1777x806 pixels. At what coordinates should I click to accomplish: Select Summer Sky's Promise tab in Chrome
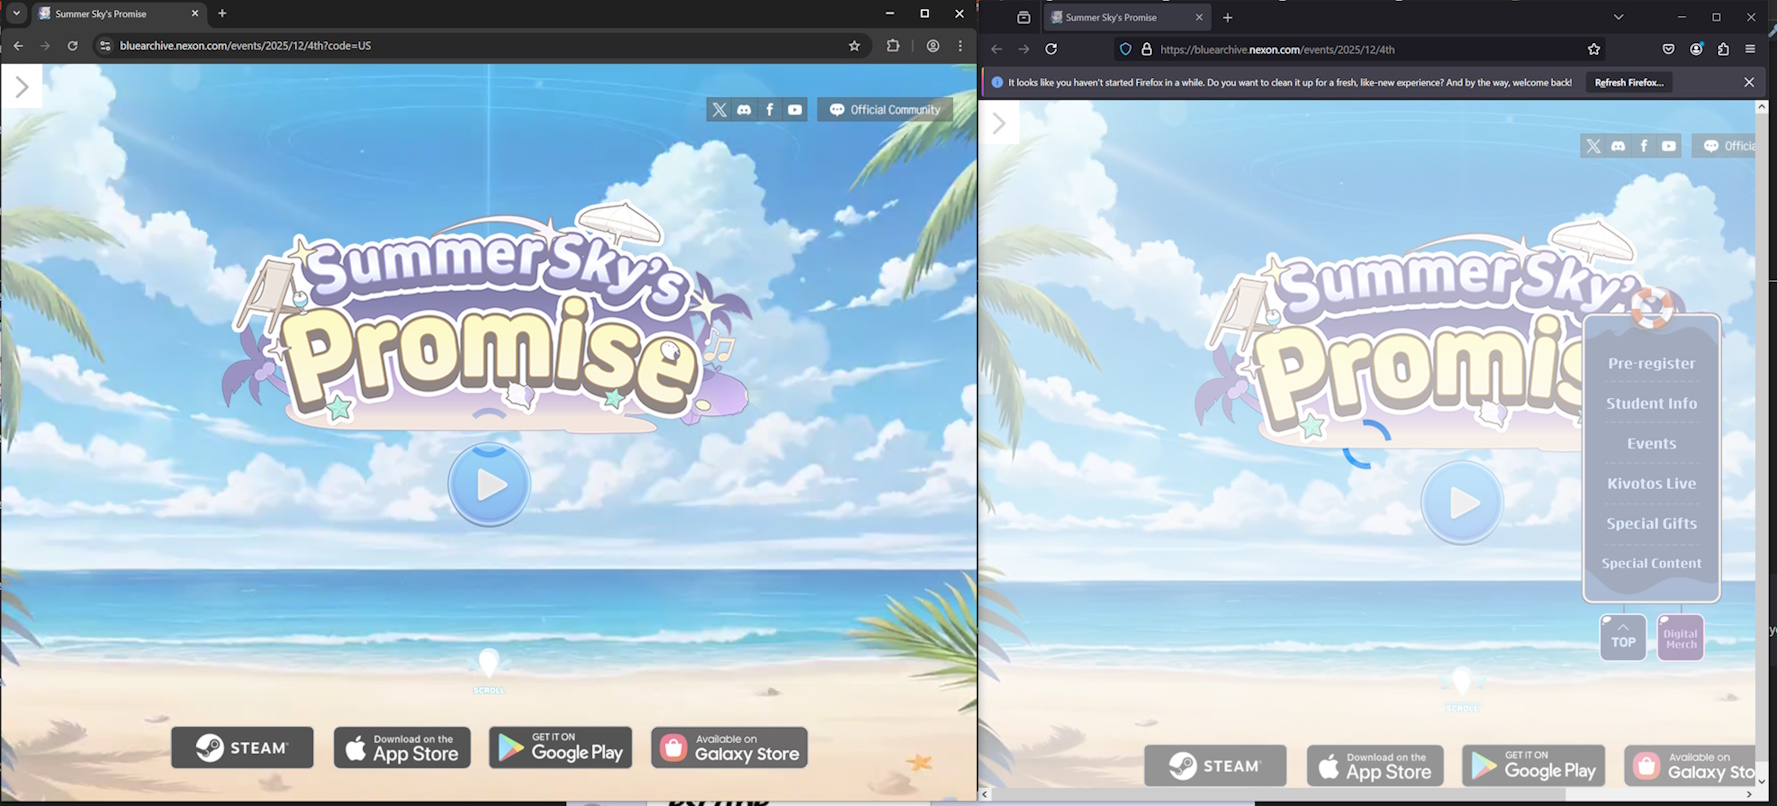point(118,14)
